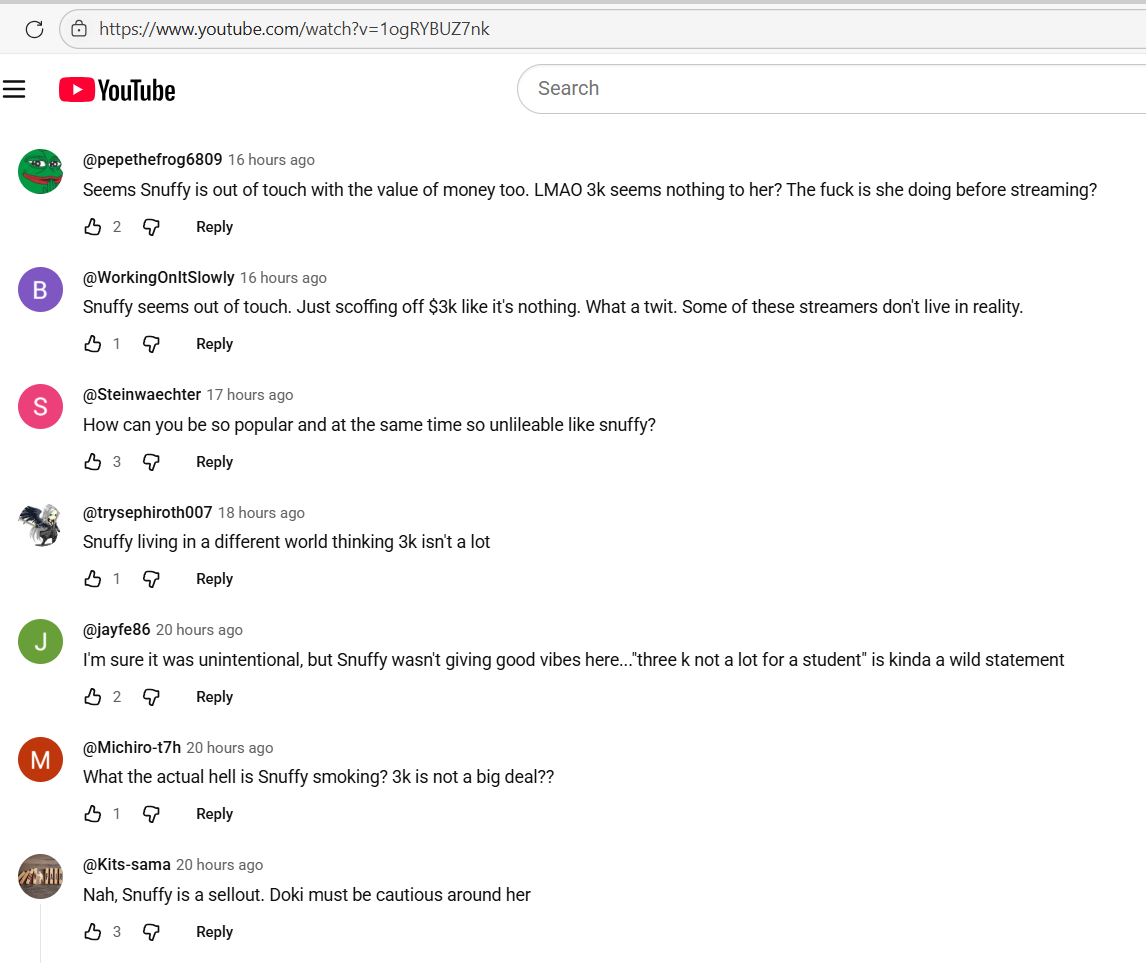Like @pepethefrog6809's comment
1146x963 pixels.
tap(93, 227)
